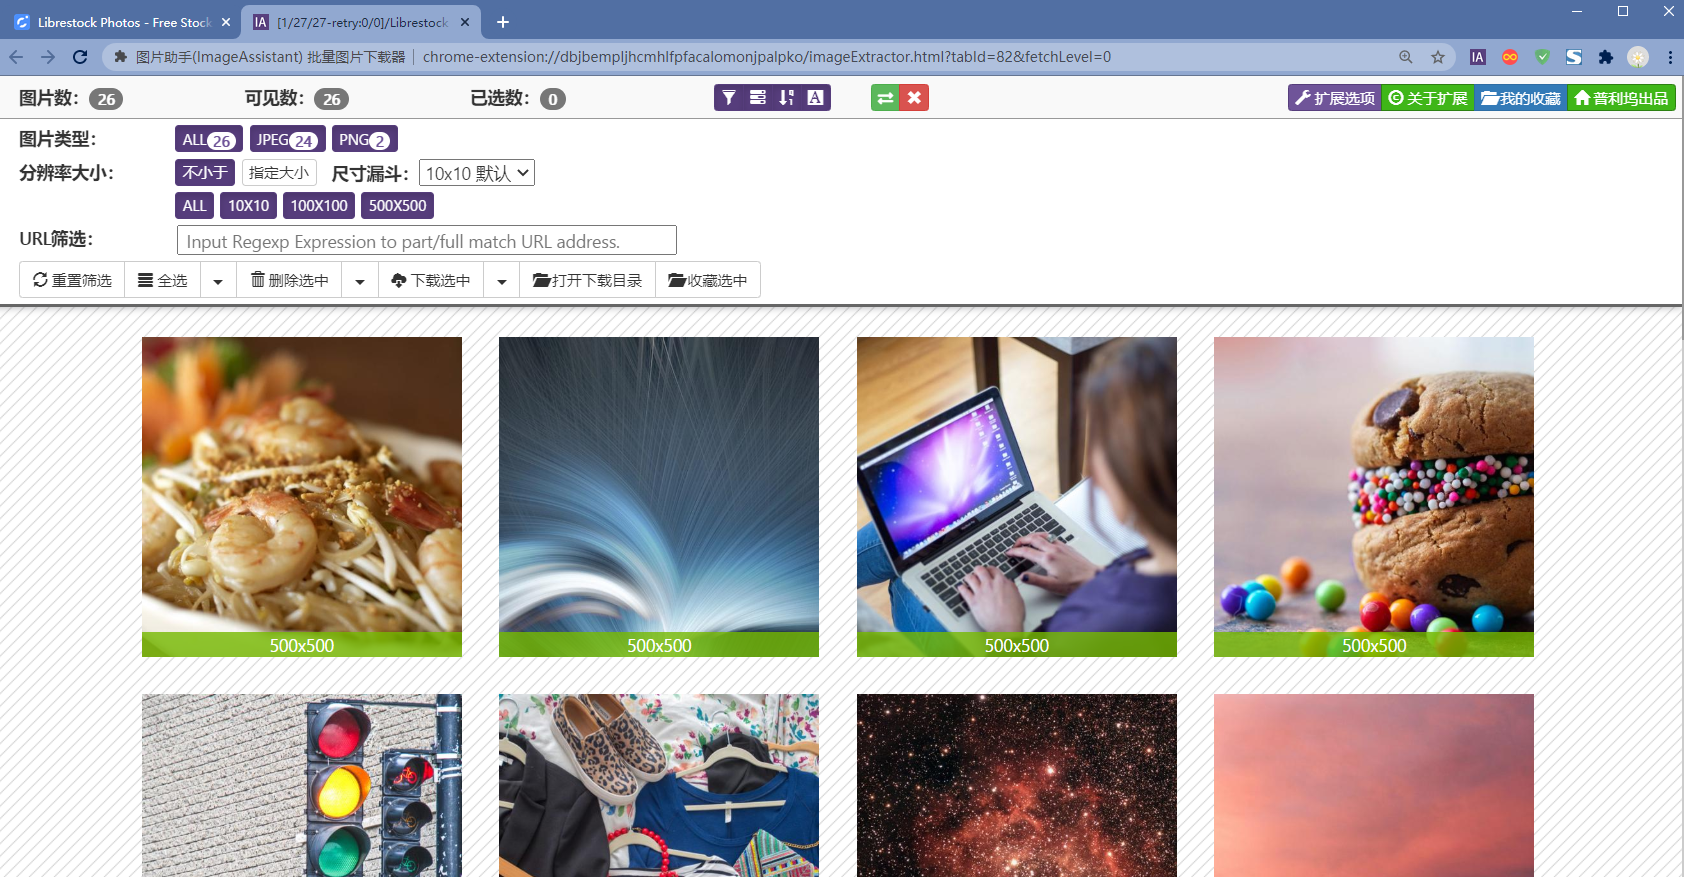Select the red nebula stars thumbnail

click(1017, 785)
